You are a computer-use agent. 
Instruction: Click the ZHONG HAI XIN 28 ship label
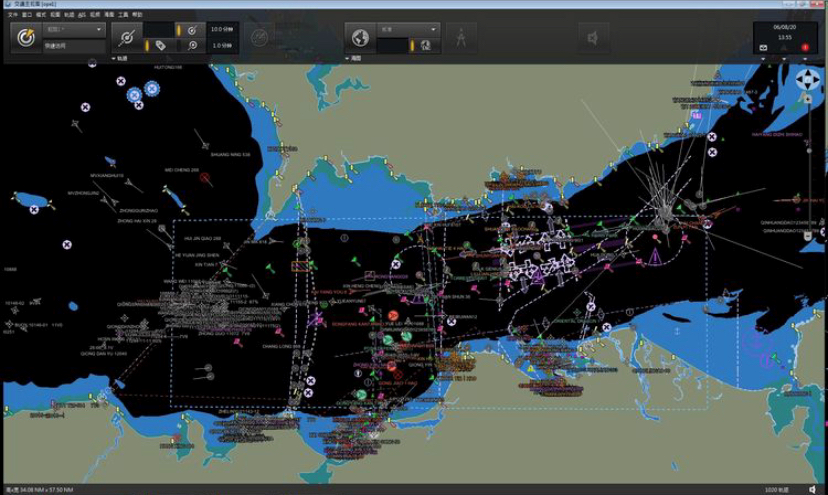click(137, 221)
